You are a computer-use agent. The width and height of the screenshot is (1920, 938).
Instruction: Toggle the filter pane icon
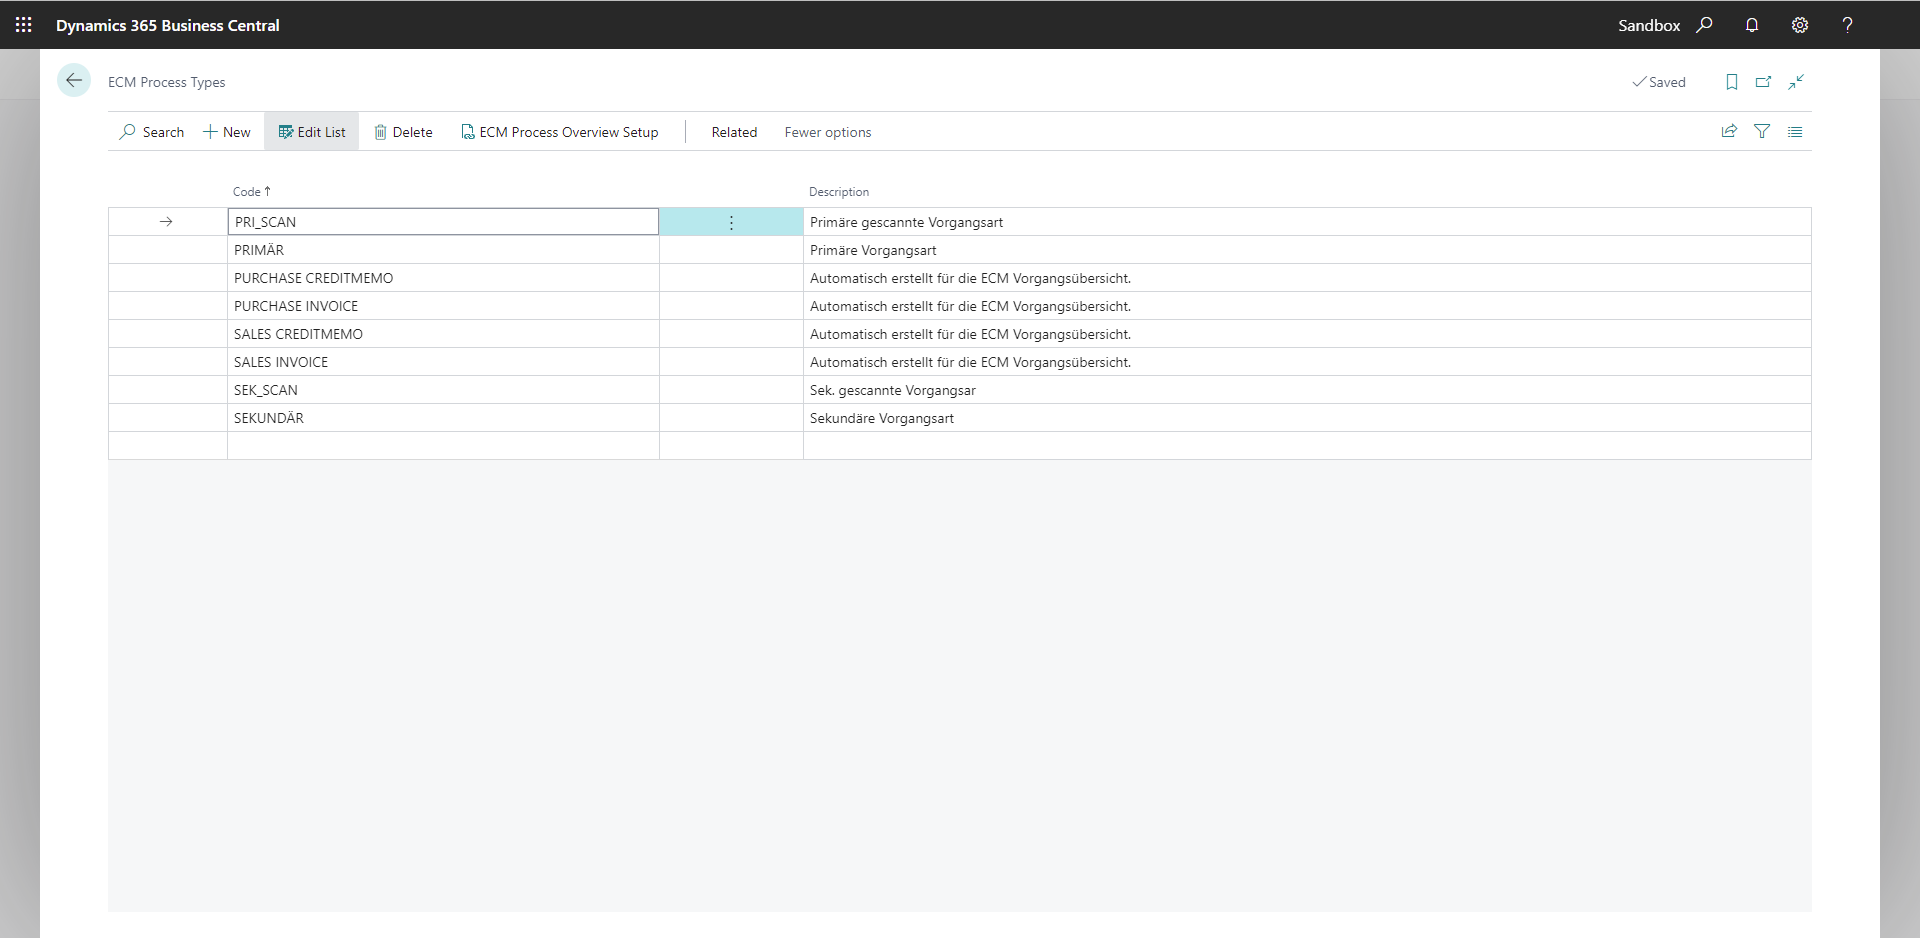[1762, 131]
